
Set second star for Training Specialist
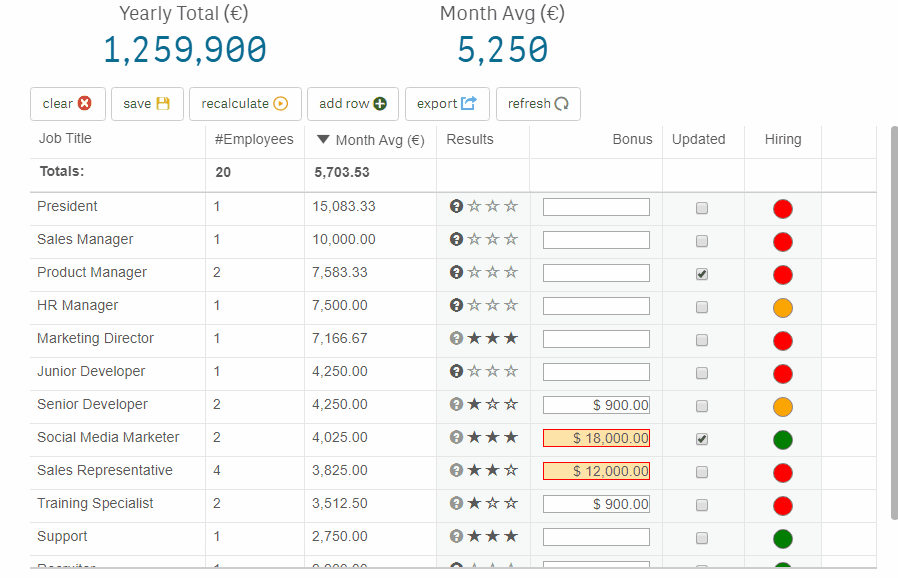(x=493, y=504)
